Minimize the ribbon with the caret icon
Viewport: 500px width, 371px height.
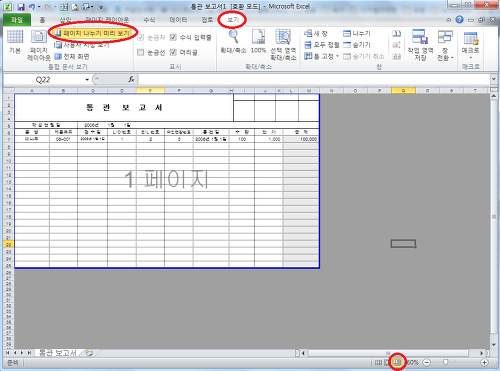pos(448,20)
